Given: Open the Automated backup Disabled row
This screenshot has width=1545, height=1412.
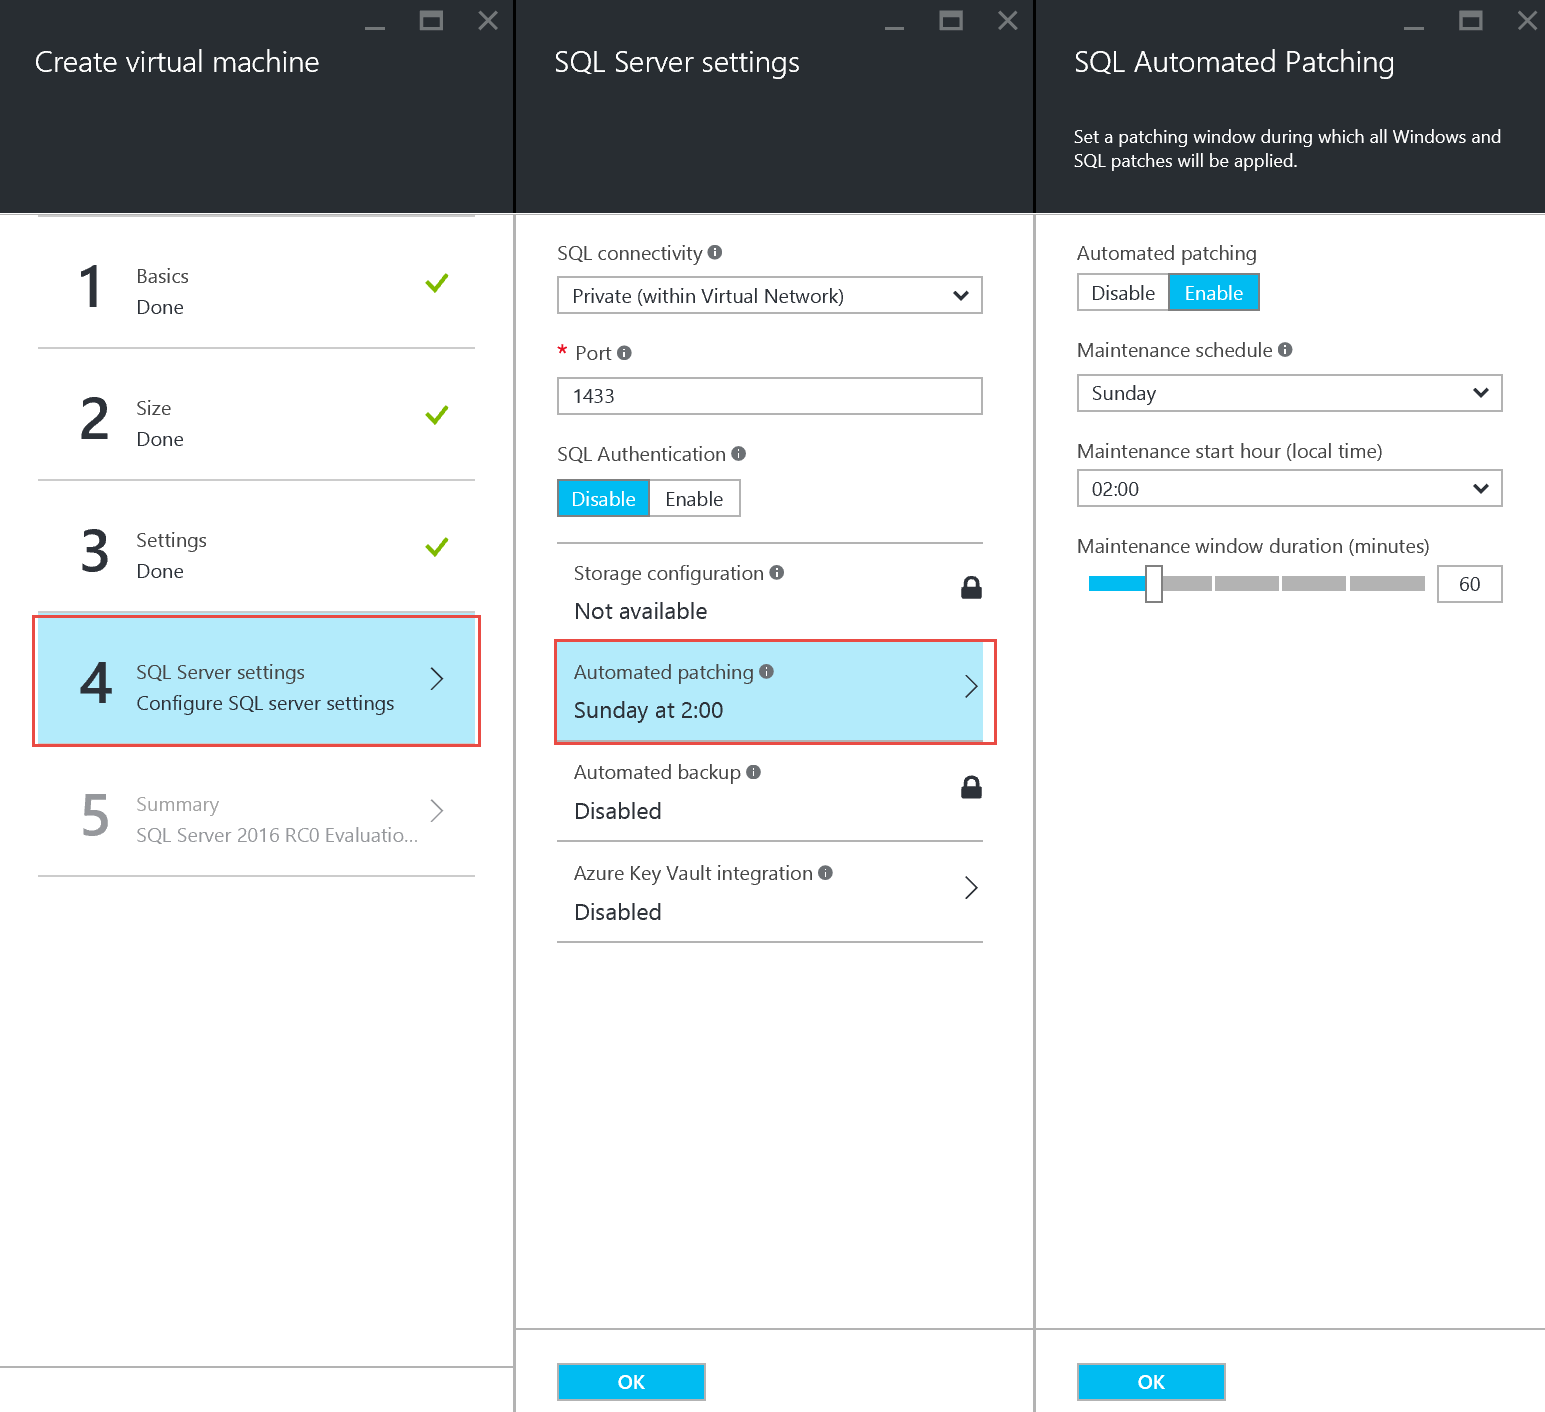Looking at the screenshot, I should tap(770, 791).
